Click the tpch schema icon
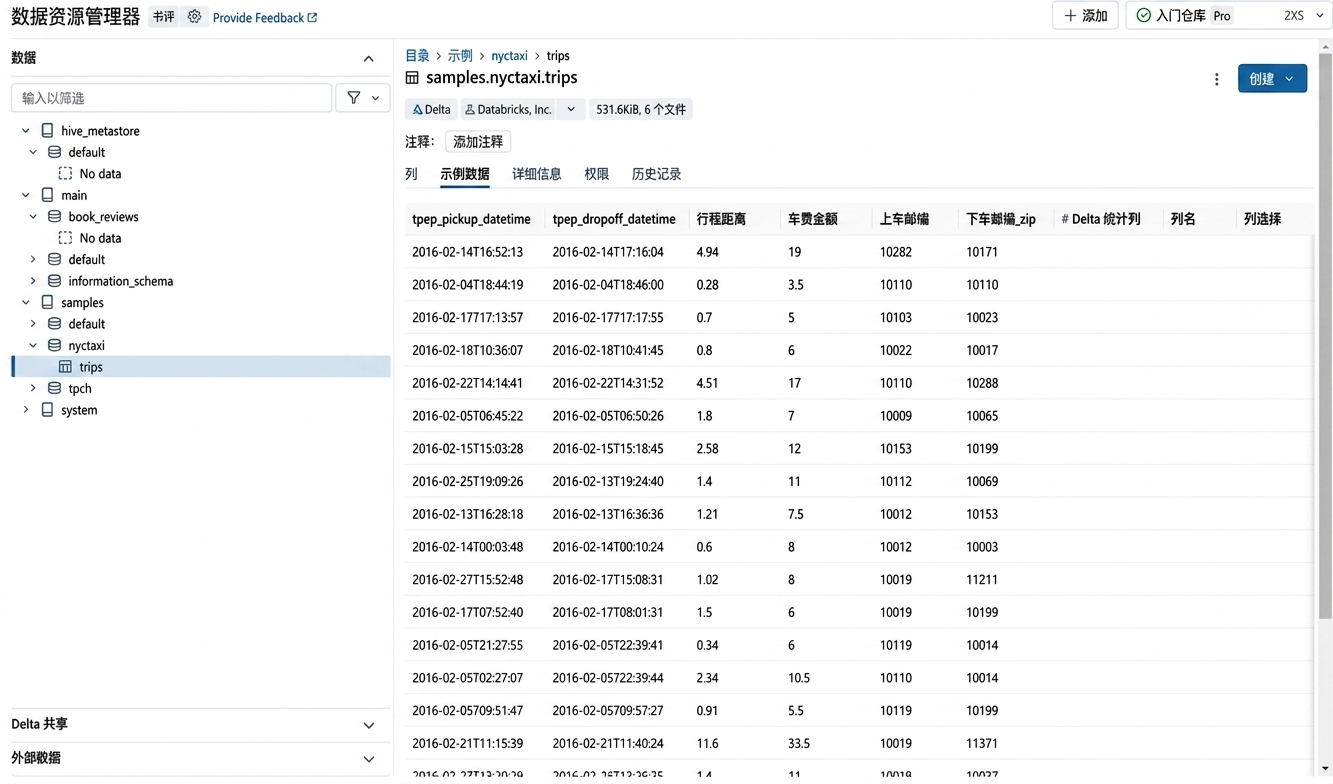1333x784 pixels. pos(55,388)
